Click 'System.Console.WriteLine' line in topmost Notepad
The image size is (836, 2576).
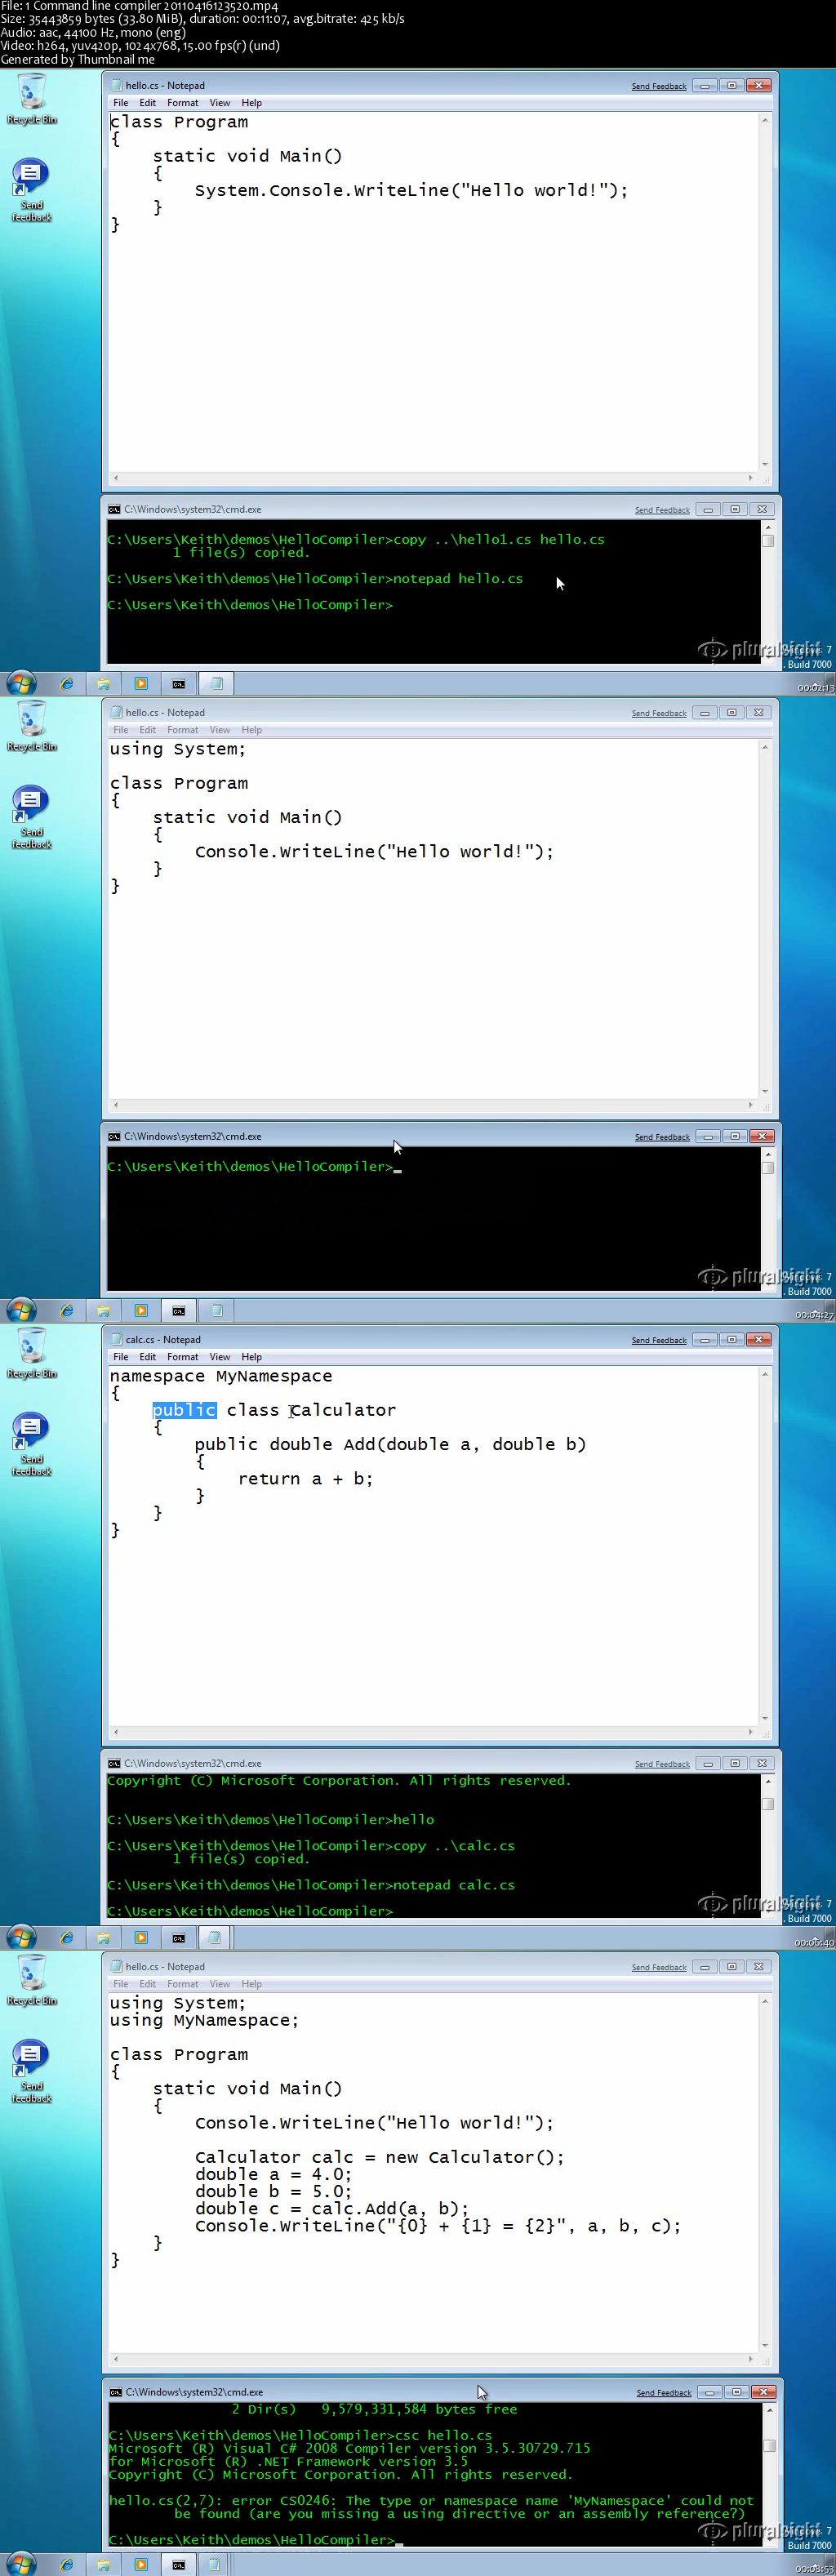pyautogui.click(x=411, y=190)
